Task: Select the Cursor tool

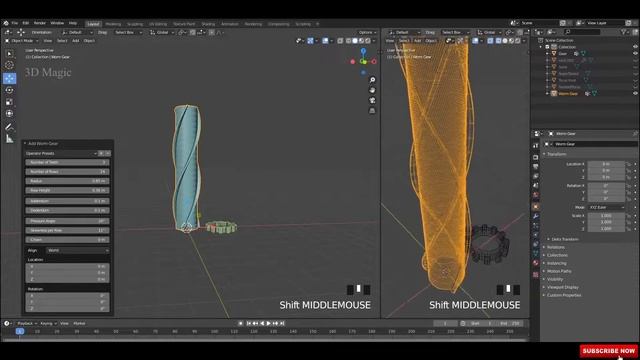Action: pyautogui.click(x=9, y=65)
